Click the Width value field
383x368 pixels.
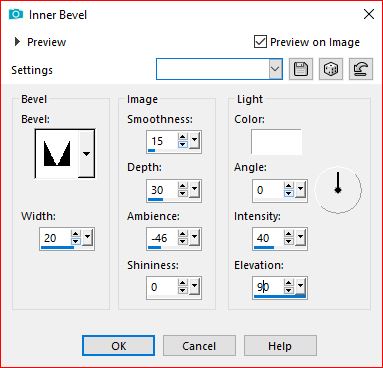55,238
